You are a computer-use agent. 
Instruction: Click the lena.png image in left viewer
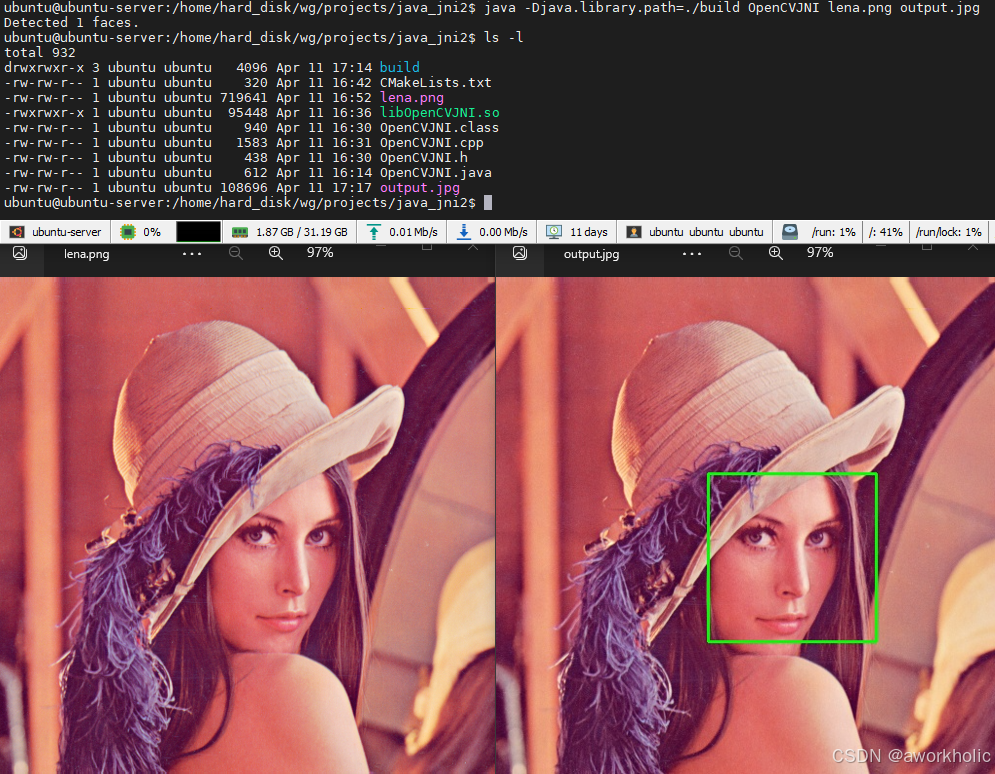[247, 525]
